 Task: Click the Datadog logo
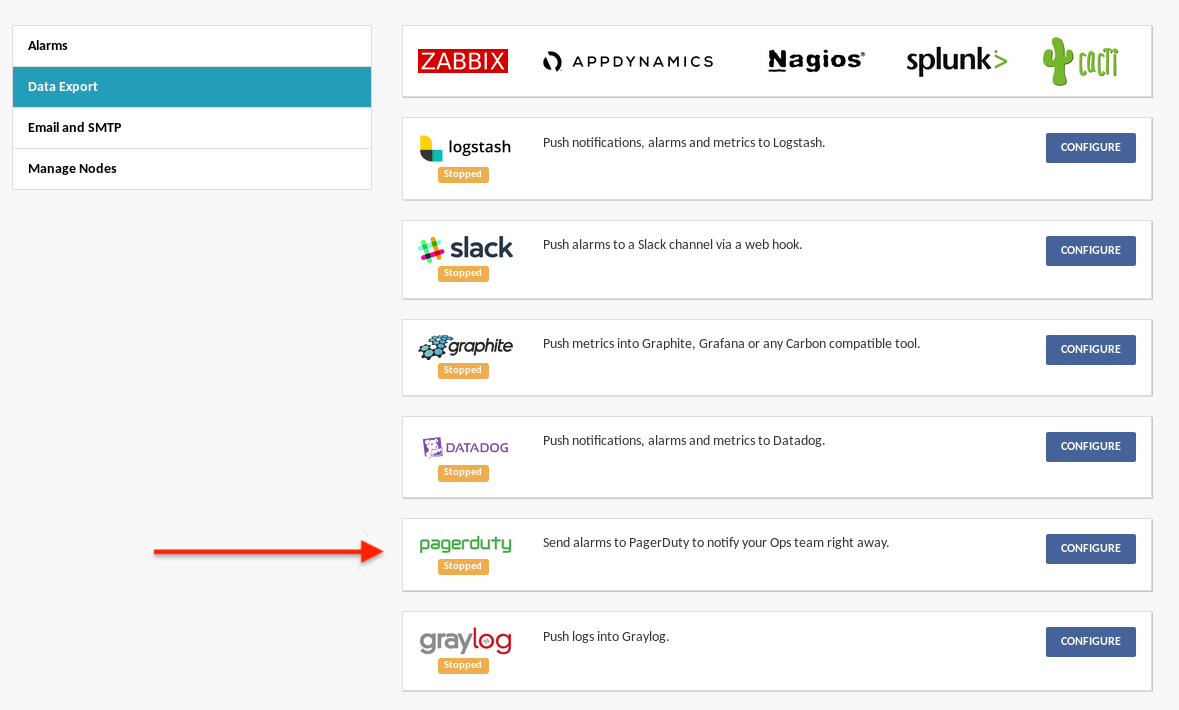click(x=465, y=447)
